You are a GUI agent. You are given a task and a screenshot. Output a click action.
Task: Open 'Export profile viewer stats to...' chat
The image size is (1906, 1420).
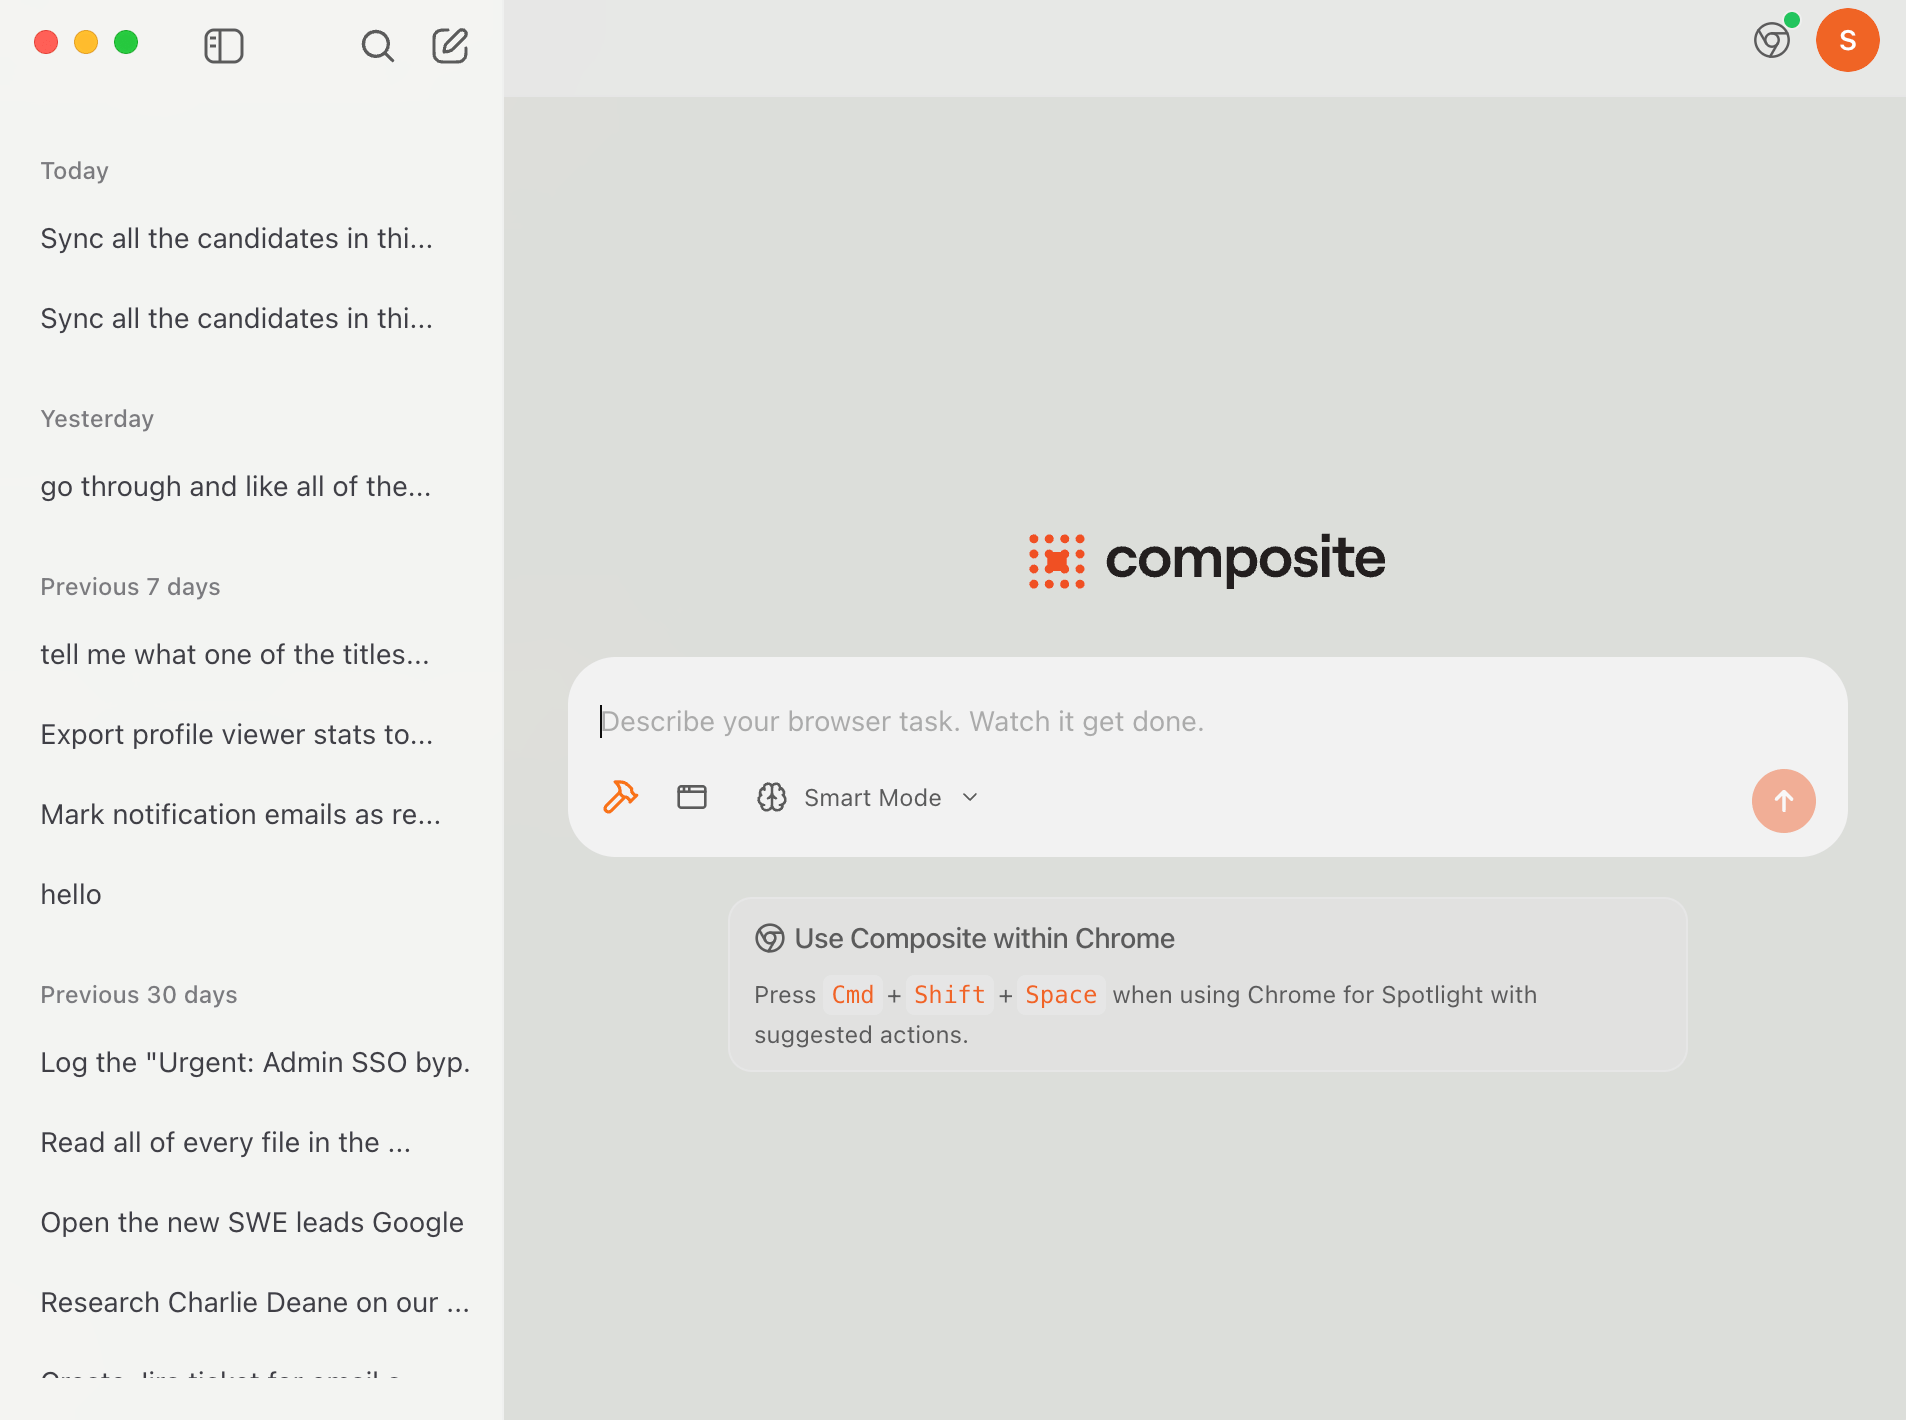(237, 734)
